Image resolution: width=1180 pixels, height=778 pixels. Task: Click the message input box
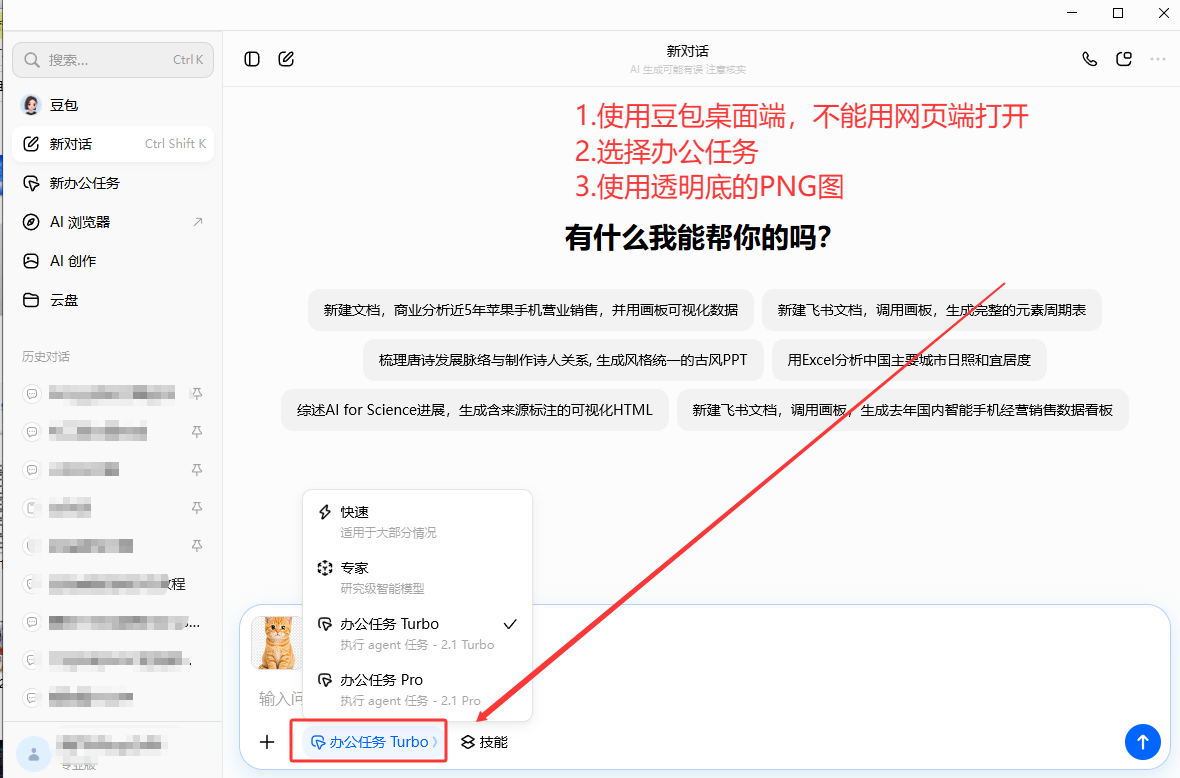pos(704,699)
